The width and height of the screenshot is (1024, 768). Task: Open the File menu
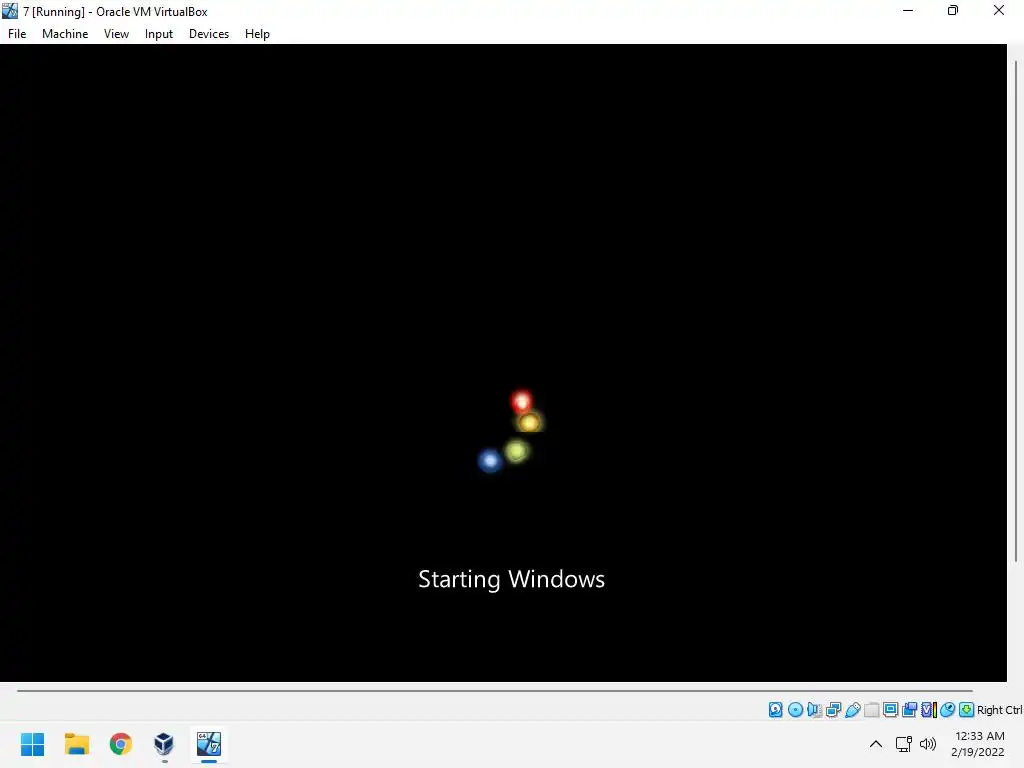pos(17,34)
